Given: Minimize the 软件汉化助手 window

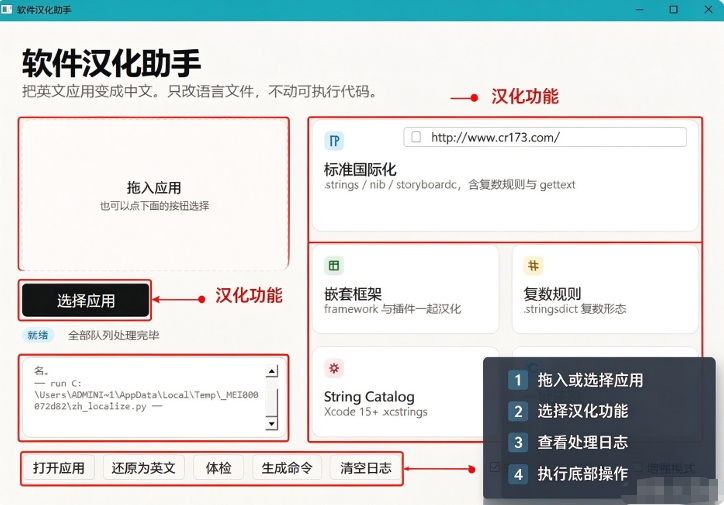Looking at the screenshot, I should (x=640, y=9).
